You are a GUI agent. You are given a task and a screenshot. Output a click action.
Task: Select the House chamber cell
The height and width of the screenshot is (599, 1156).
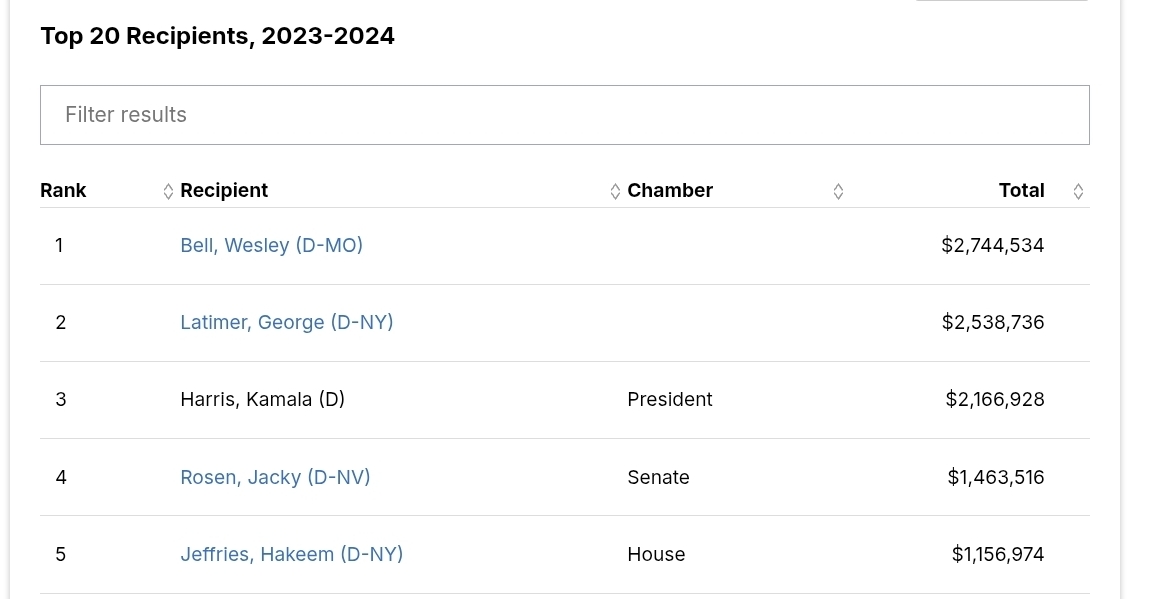pyautogui.click(x=656, y=554)
